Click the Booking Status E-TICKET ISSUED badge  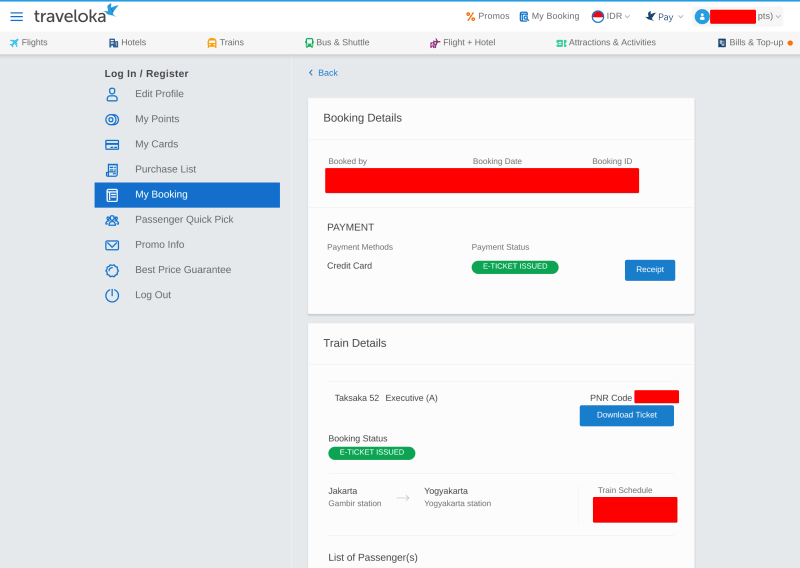click(371, 453)
